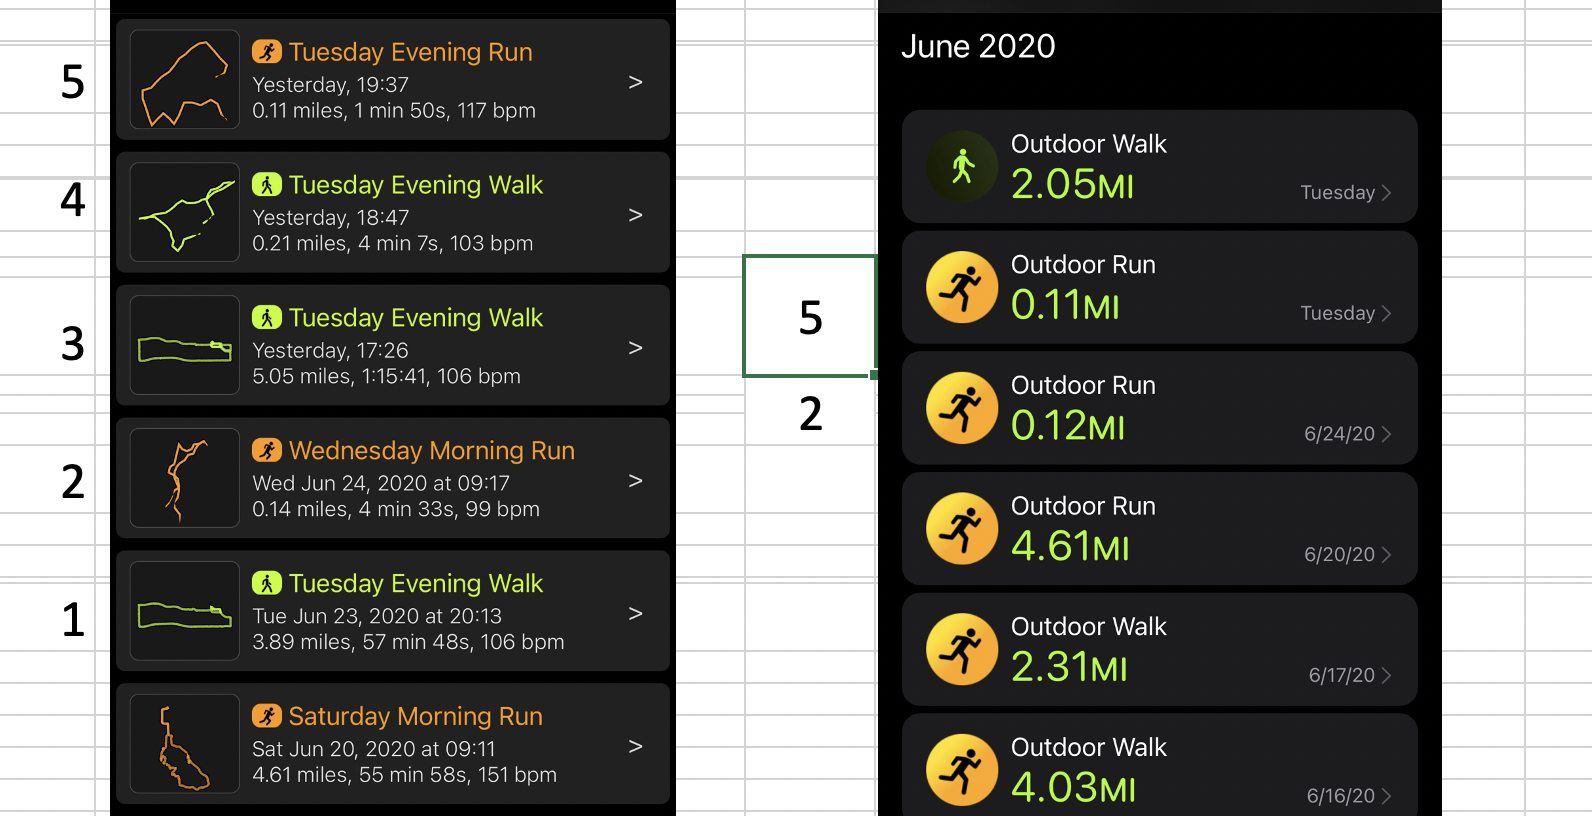This screenshot has height=816, width=1592.
Task: Open the Tuesday Evening Walk 17:26 title
Action: click(x=415, y=318)
